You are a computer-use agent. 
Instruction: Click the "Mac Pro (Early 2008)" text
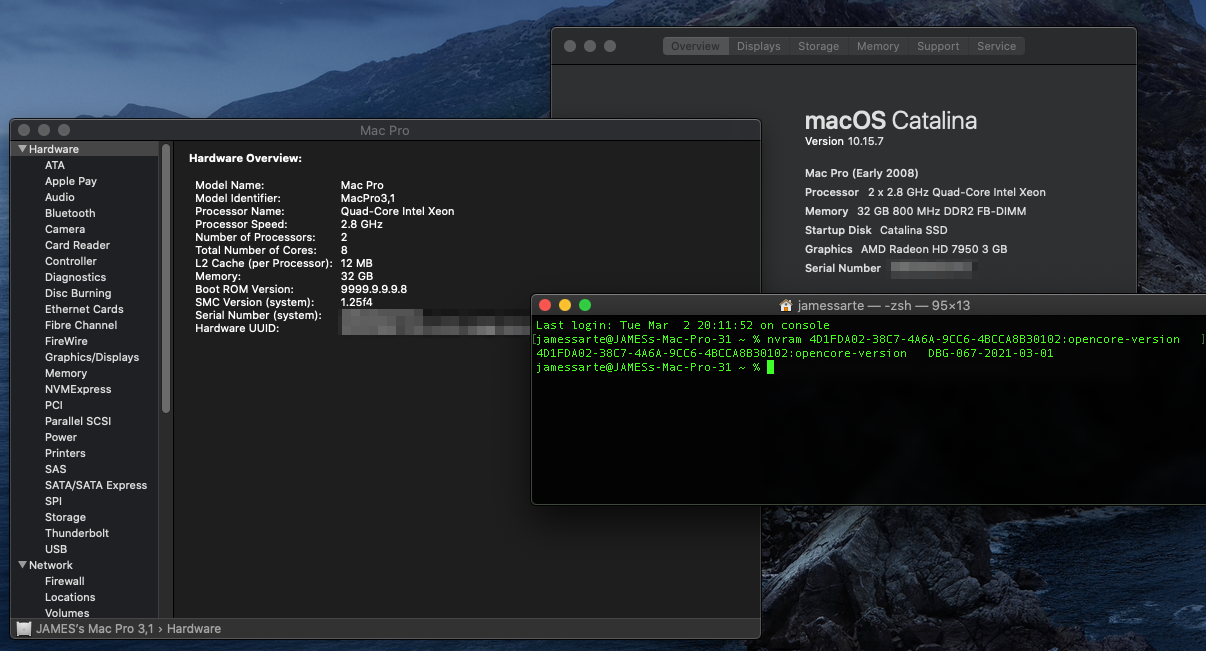click(862, 173)
